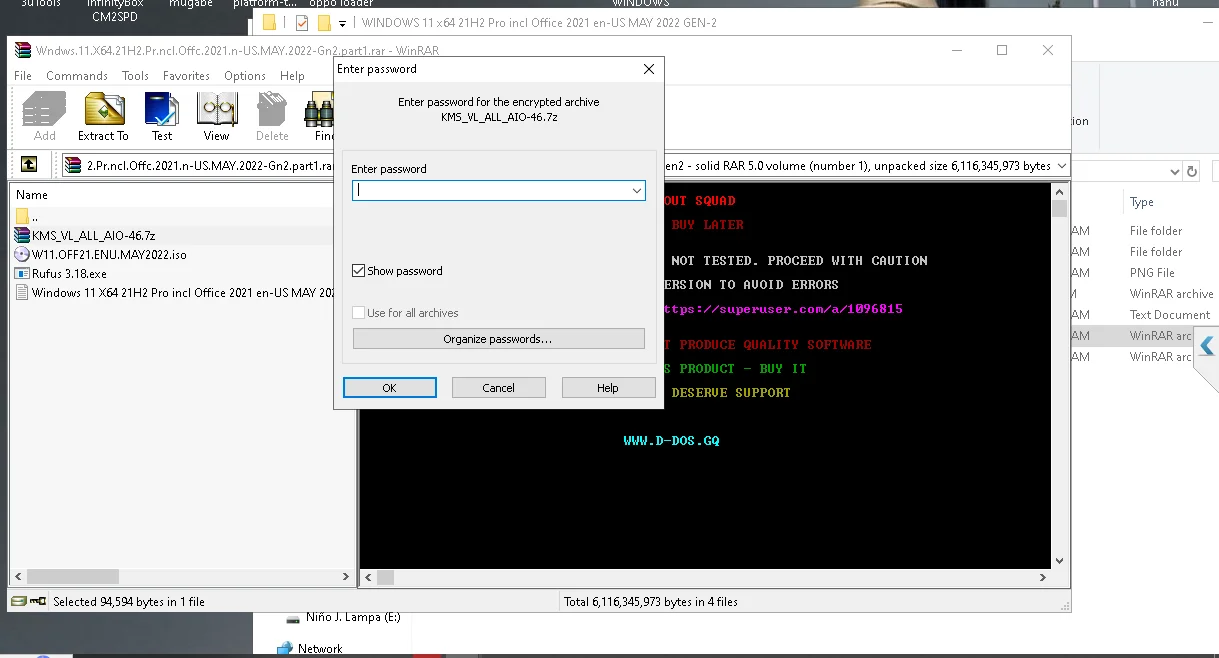Click the key password icon in status bar
The width and height of the screenshot is (1219, 658).
38,602
